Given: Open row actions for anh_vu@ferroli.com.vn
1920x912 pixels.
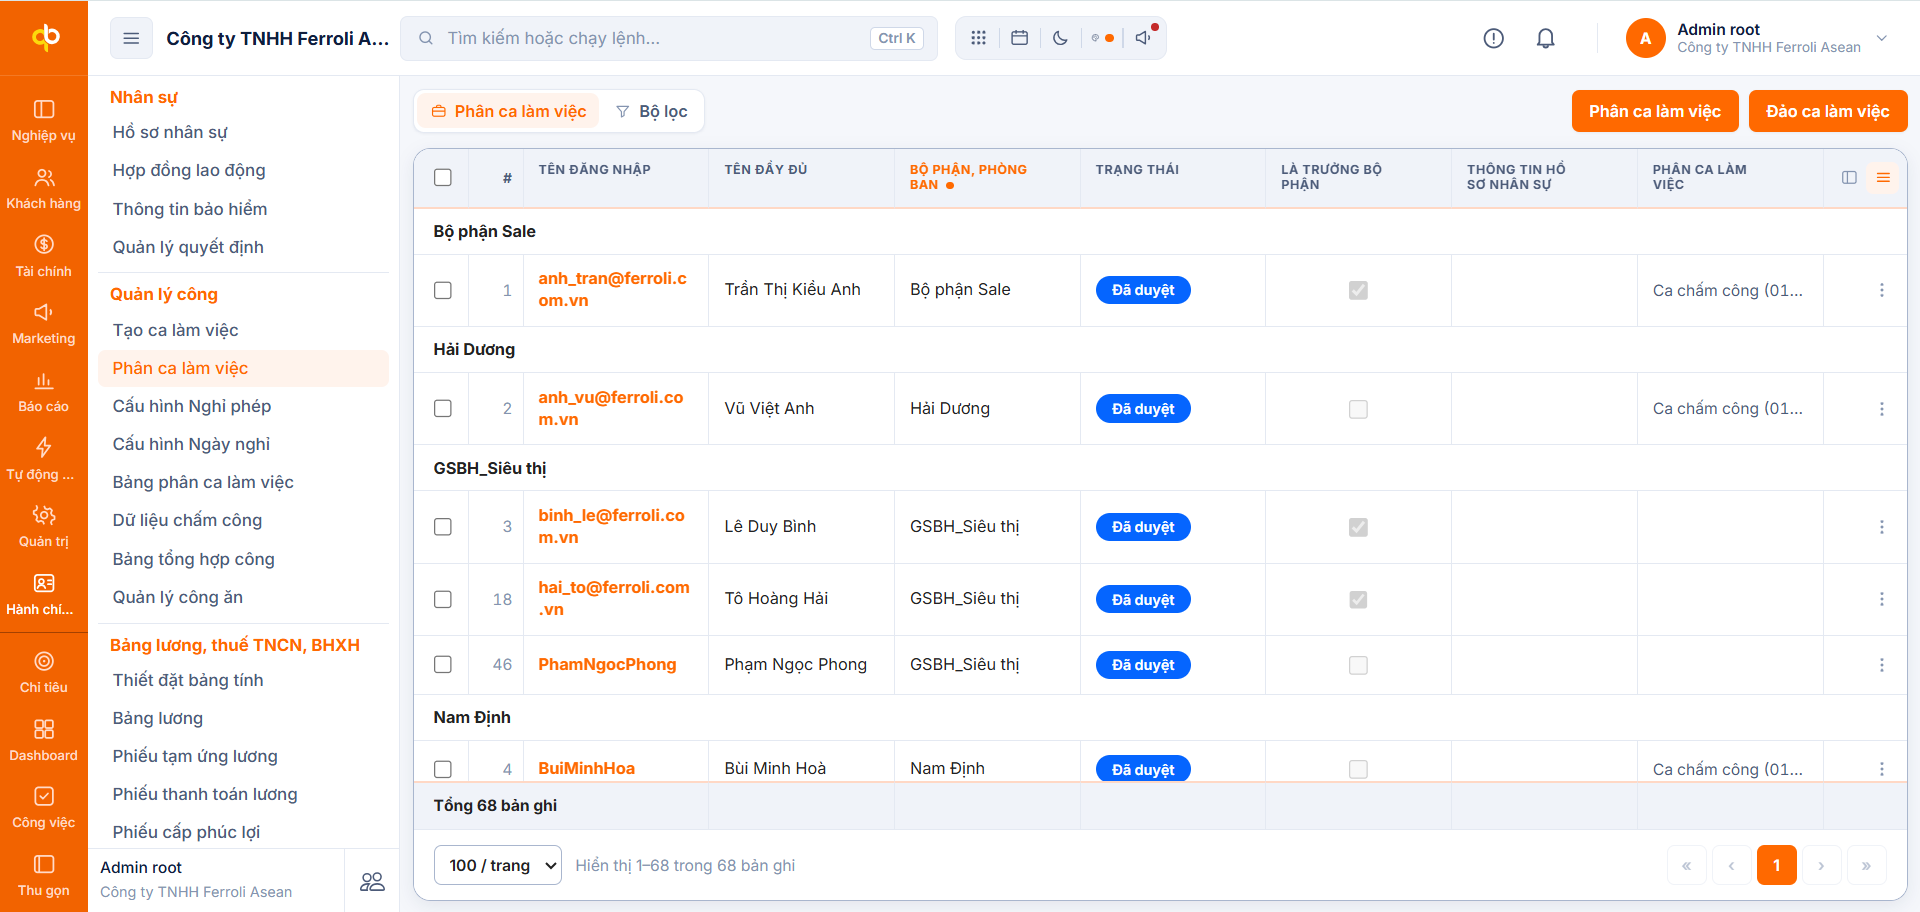Looking at the screenshot, I should [1881, 408].
